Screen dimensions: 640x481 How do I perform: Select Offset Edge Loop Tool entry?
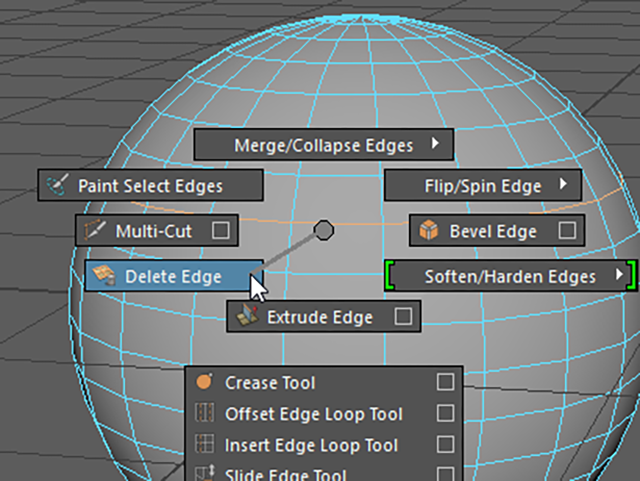[324, 413]
